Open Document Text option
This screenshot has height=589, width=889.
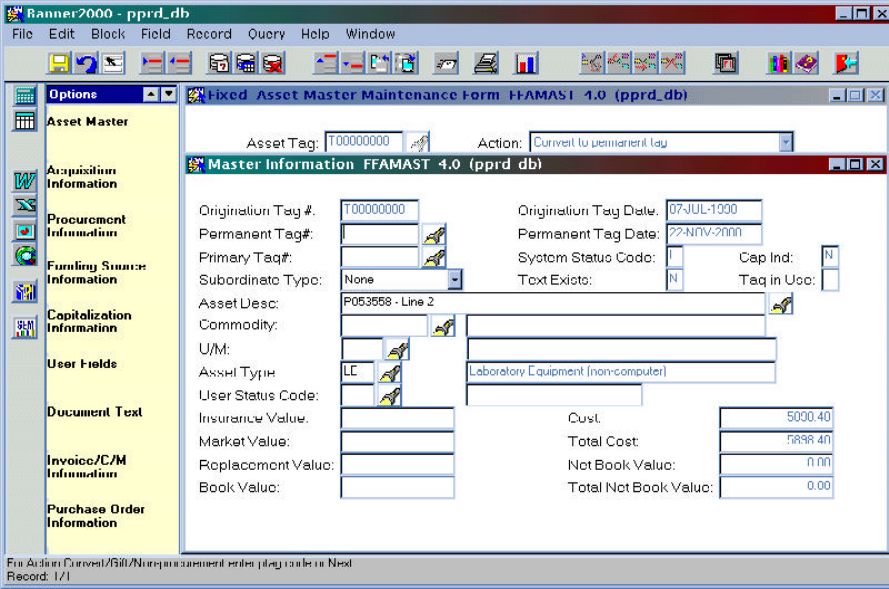tap(94, 412)
